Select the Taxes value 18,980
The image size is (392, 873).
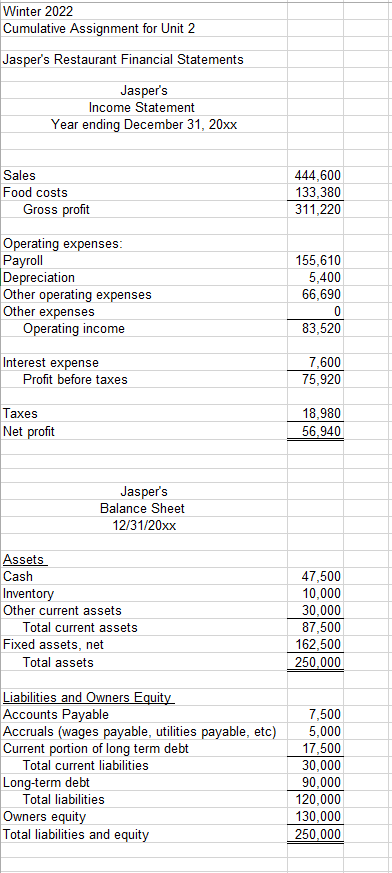(x=315, y=414)
